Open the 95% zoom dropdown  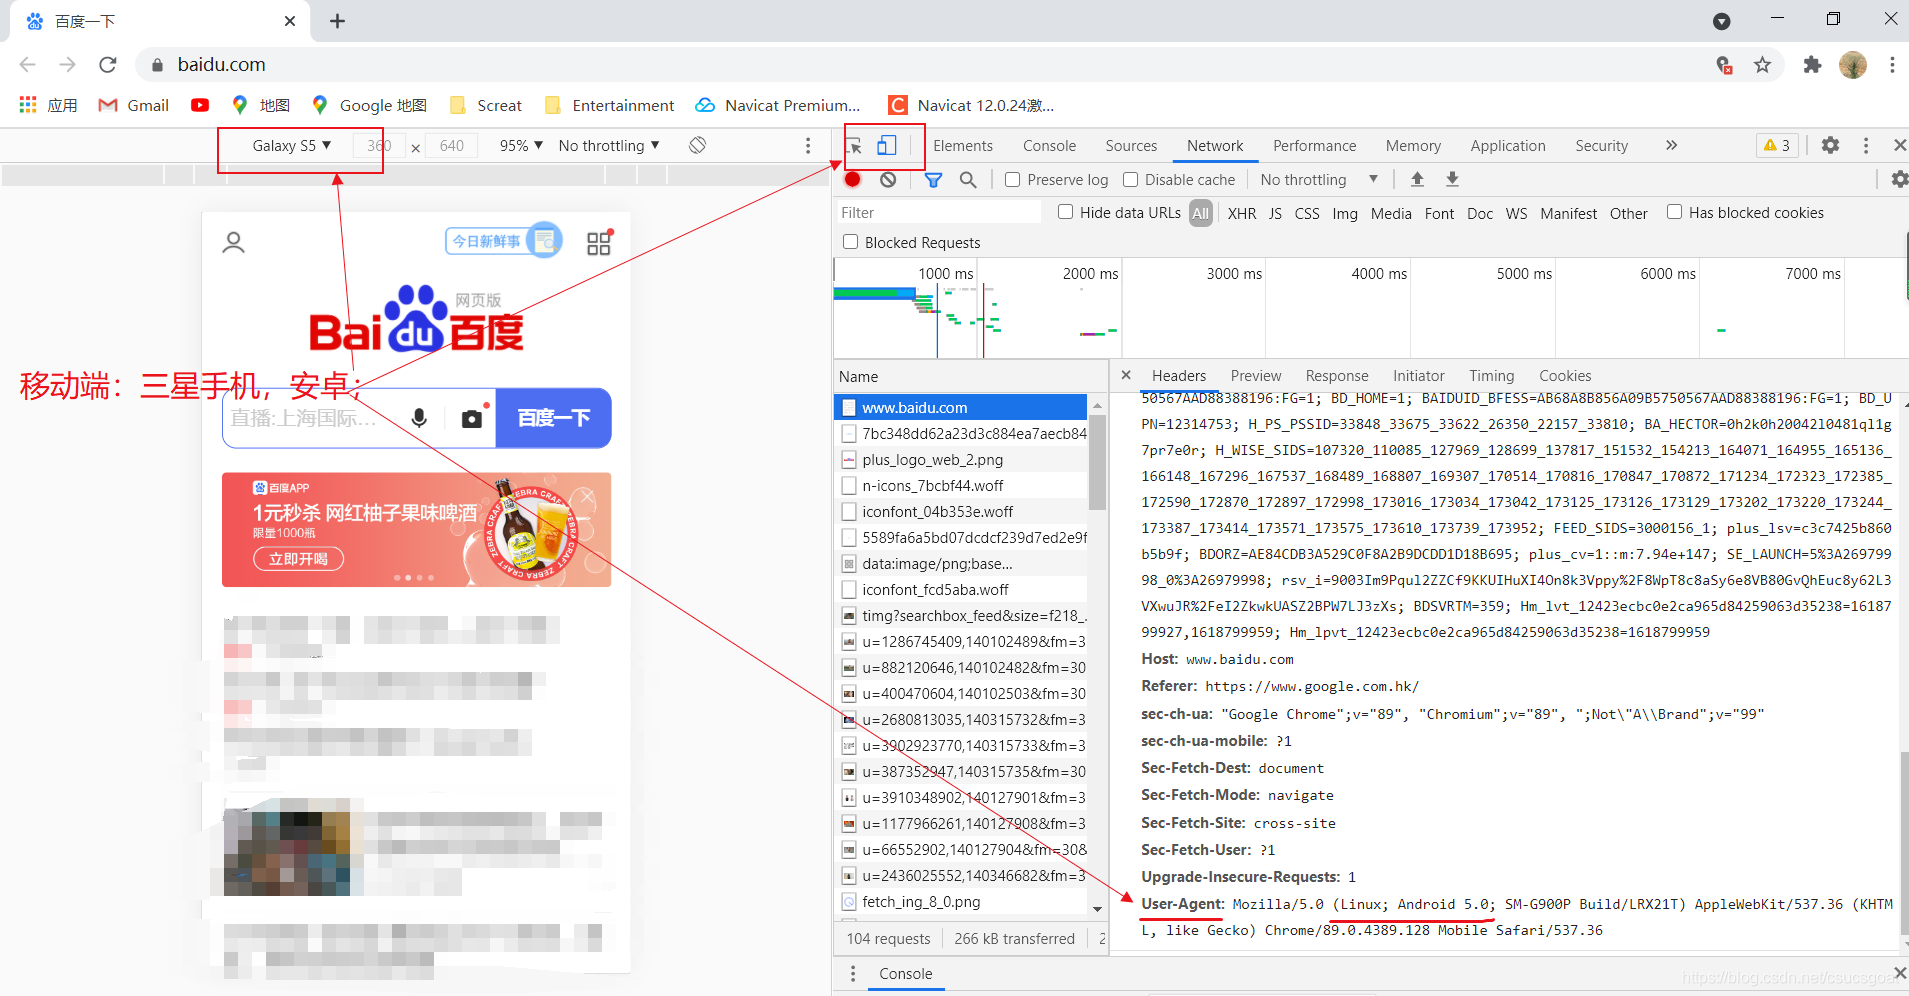click(x=521, y=145)
